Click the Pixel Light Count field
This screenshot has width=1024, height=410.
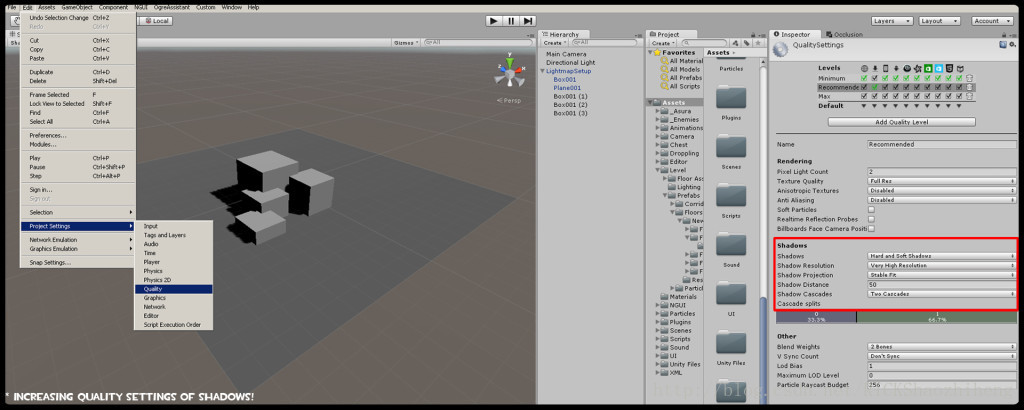click(x=942, y=172)
